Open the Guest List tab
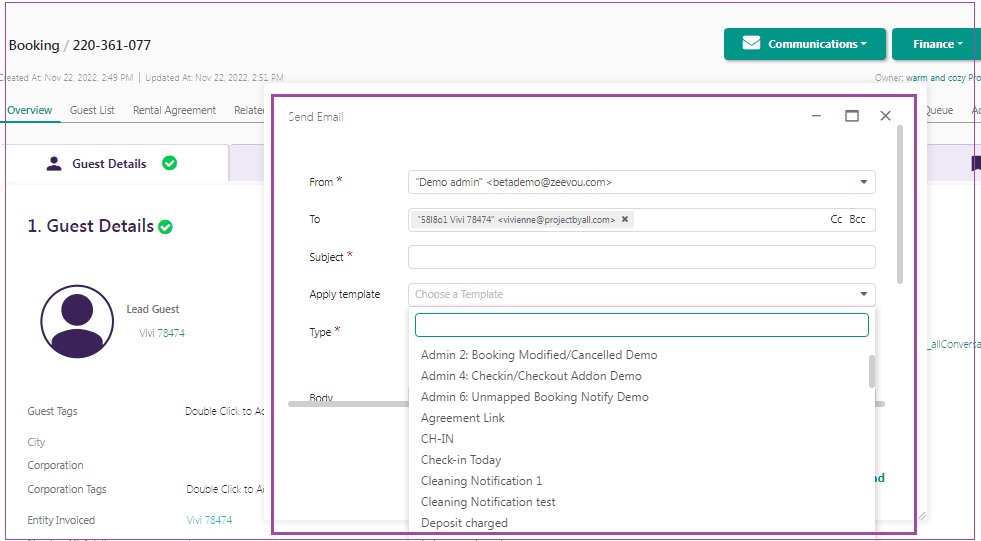 click(x=92, y=110)
